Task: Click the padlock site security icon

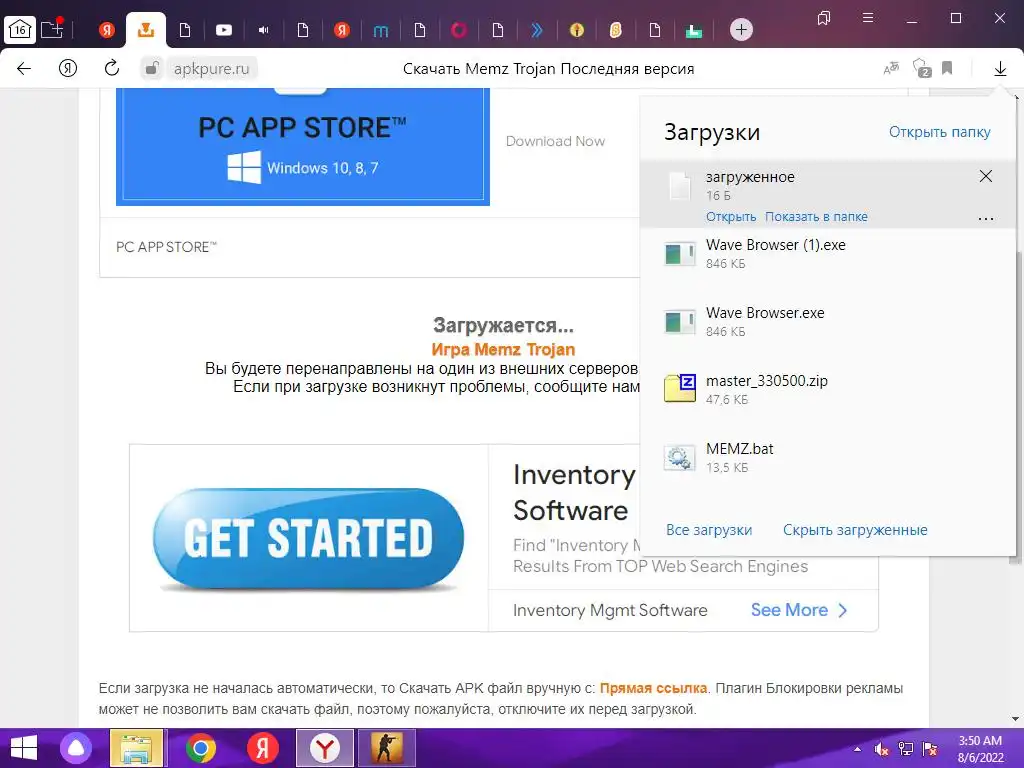Action: point(152,68)
